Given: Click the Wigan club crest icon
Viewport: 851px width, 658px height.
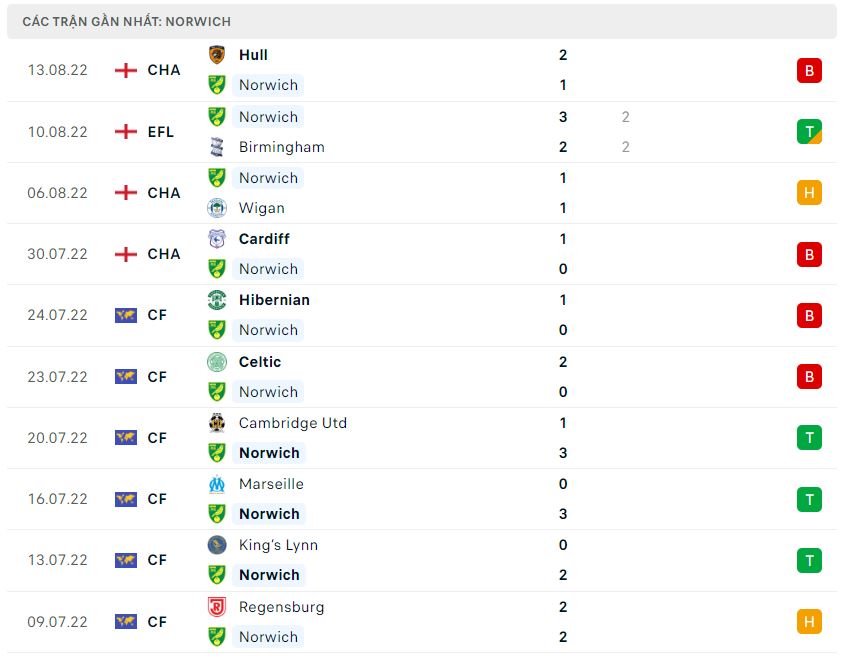Looking at the screenshot, I should point(217,208).
